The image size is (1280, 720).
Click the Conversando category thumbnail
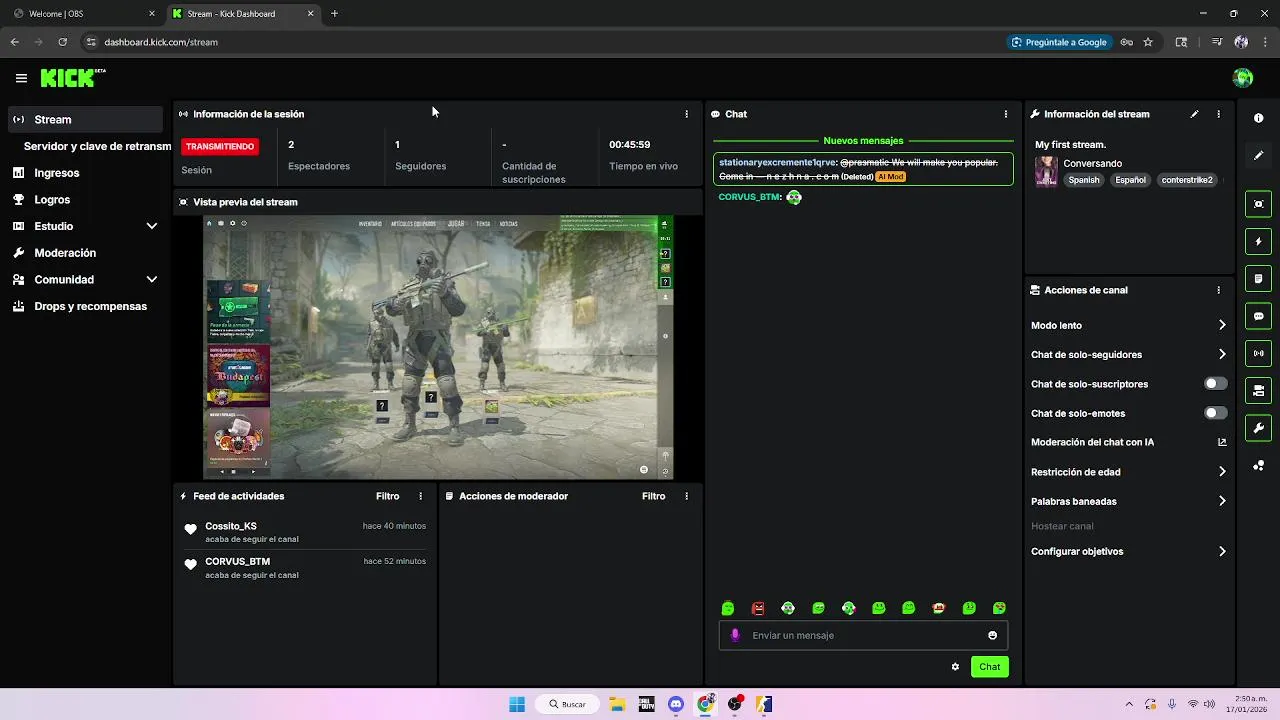coord(1046,171)
